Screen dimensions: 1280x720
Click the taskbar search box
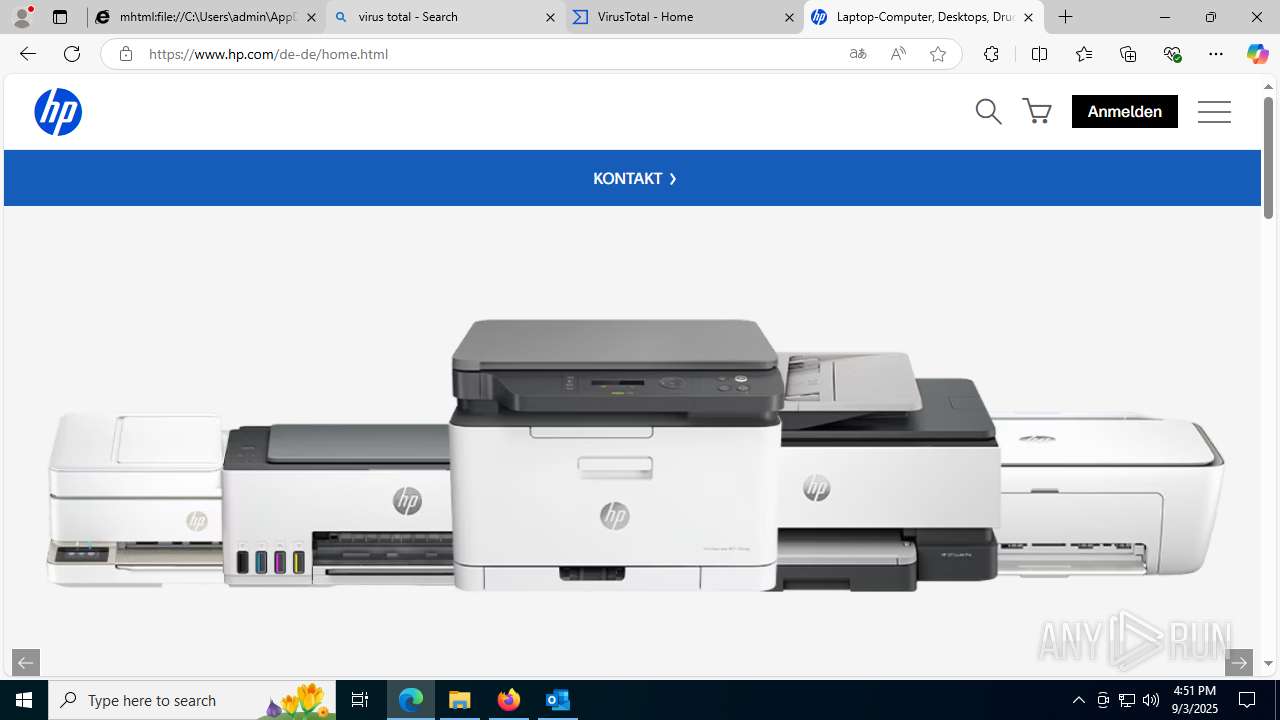click(x=192, y=700)
